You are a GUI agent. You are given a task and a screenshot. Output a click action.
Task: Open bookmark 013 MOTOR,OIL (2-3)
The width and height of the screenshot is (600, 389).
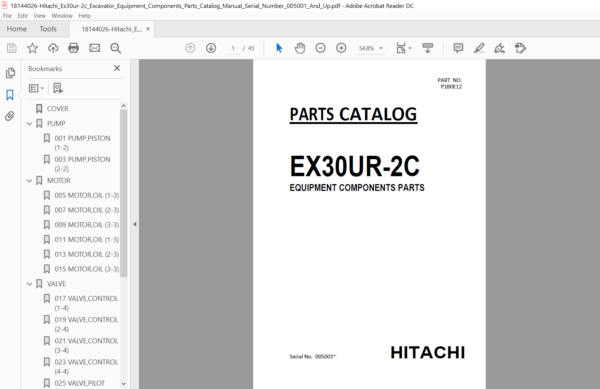[x=87, y=254]
